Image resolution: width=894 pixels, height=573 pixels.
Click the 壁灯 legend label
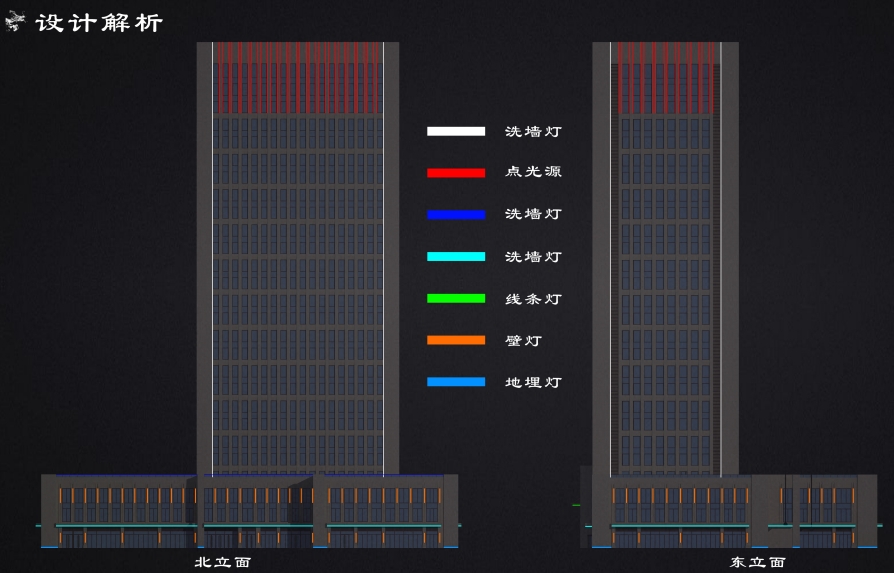pos(523,341)
